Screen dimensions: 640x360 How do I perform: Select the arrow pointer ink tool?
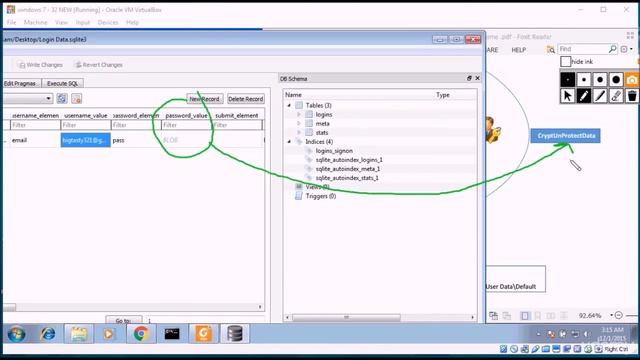coord(567,96)
